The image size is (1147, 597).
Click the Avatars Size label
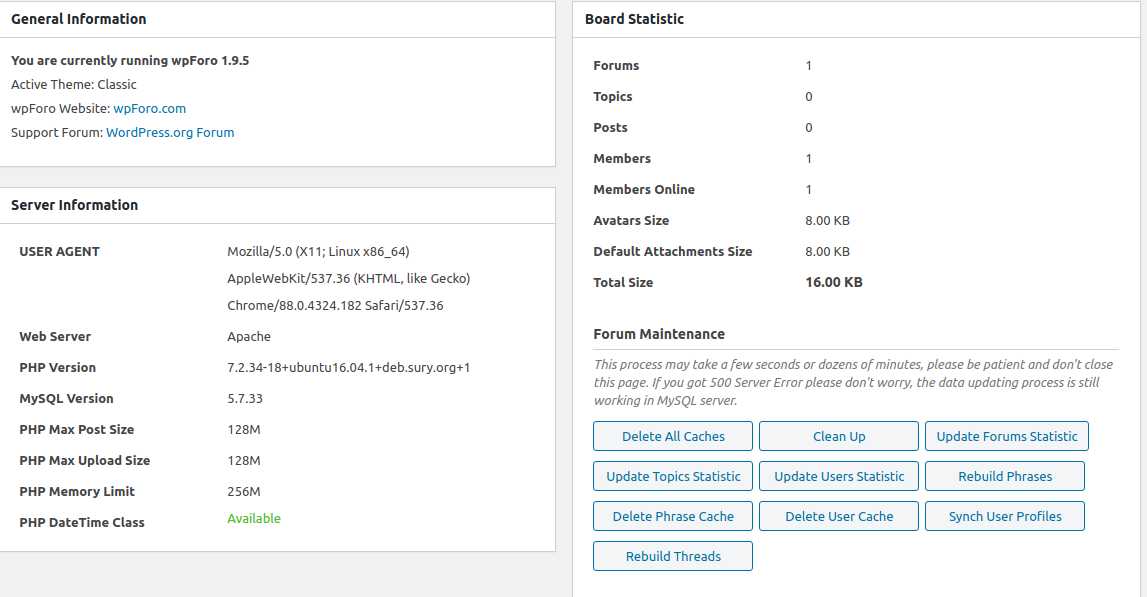(631, 220)
